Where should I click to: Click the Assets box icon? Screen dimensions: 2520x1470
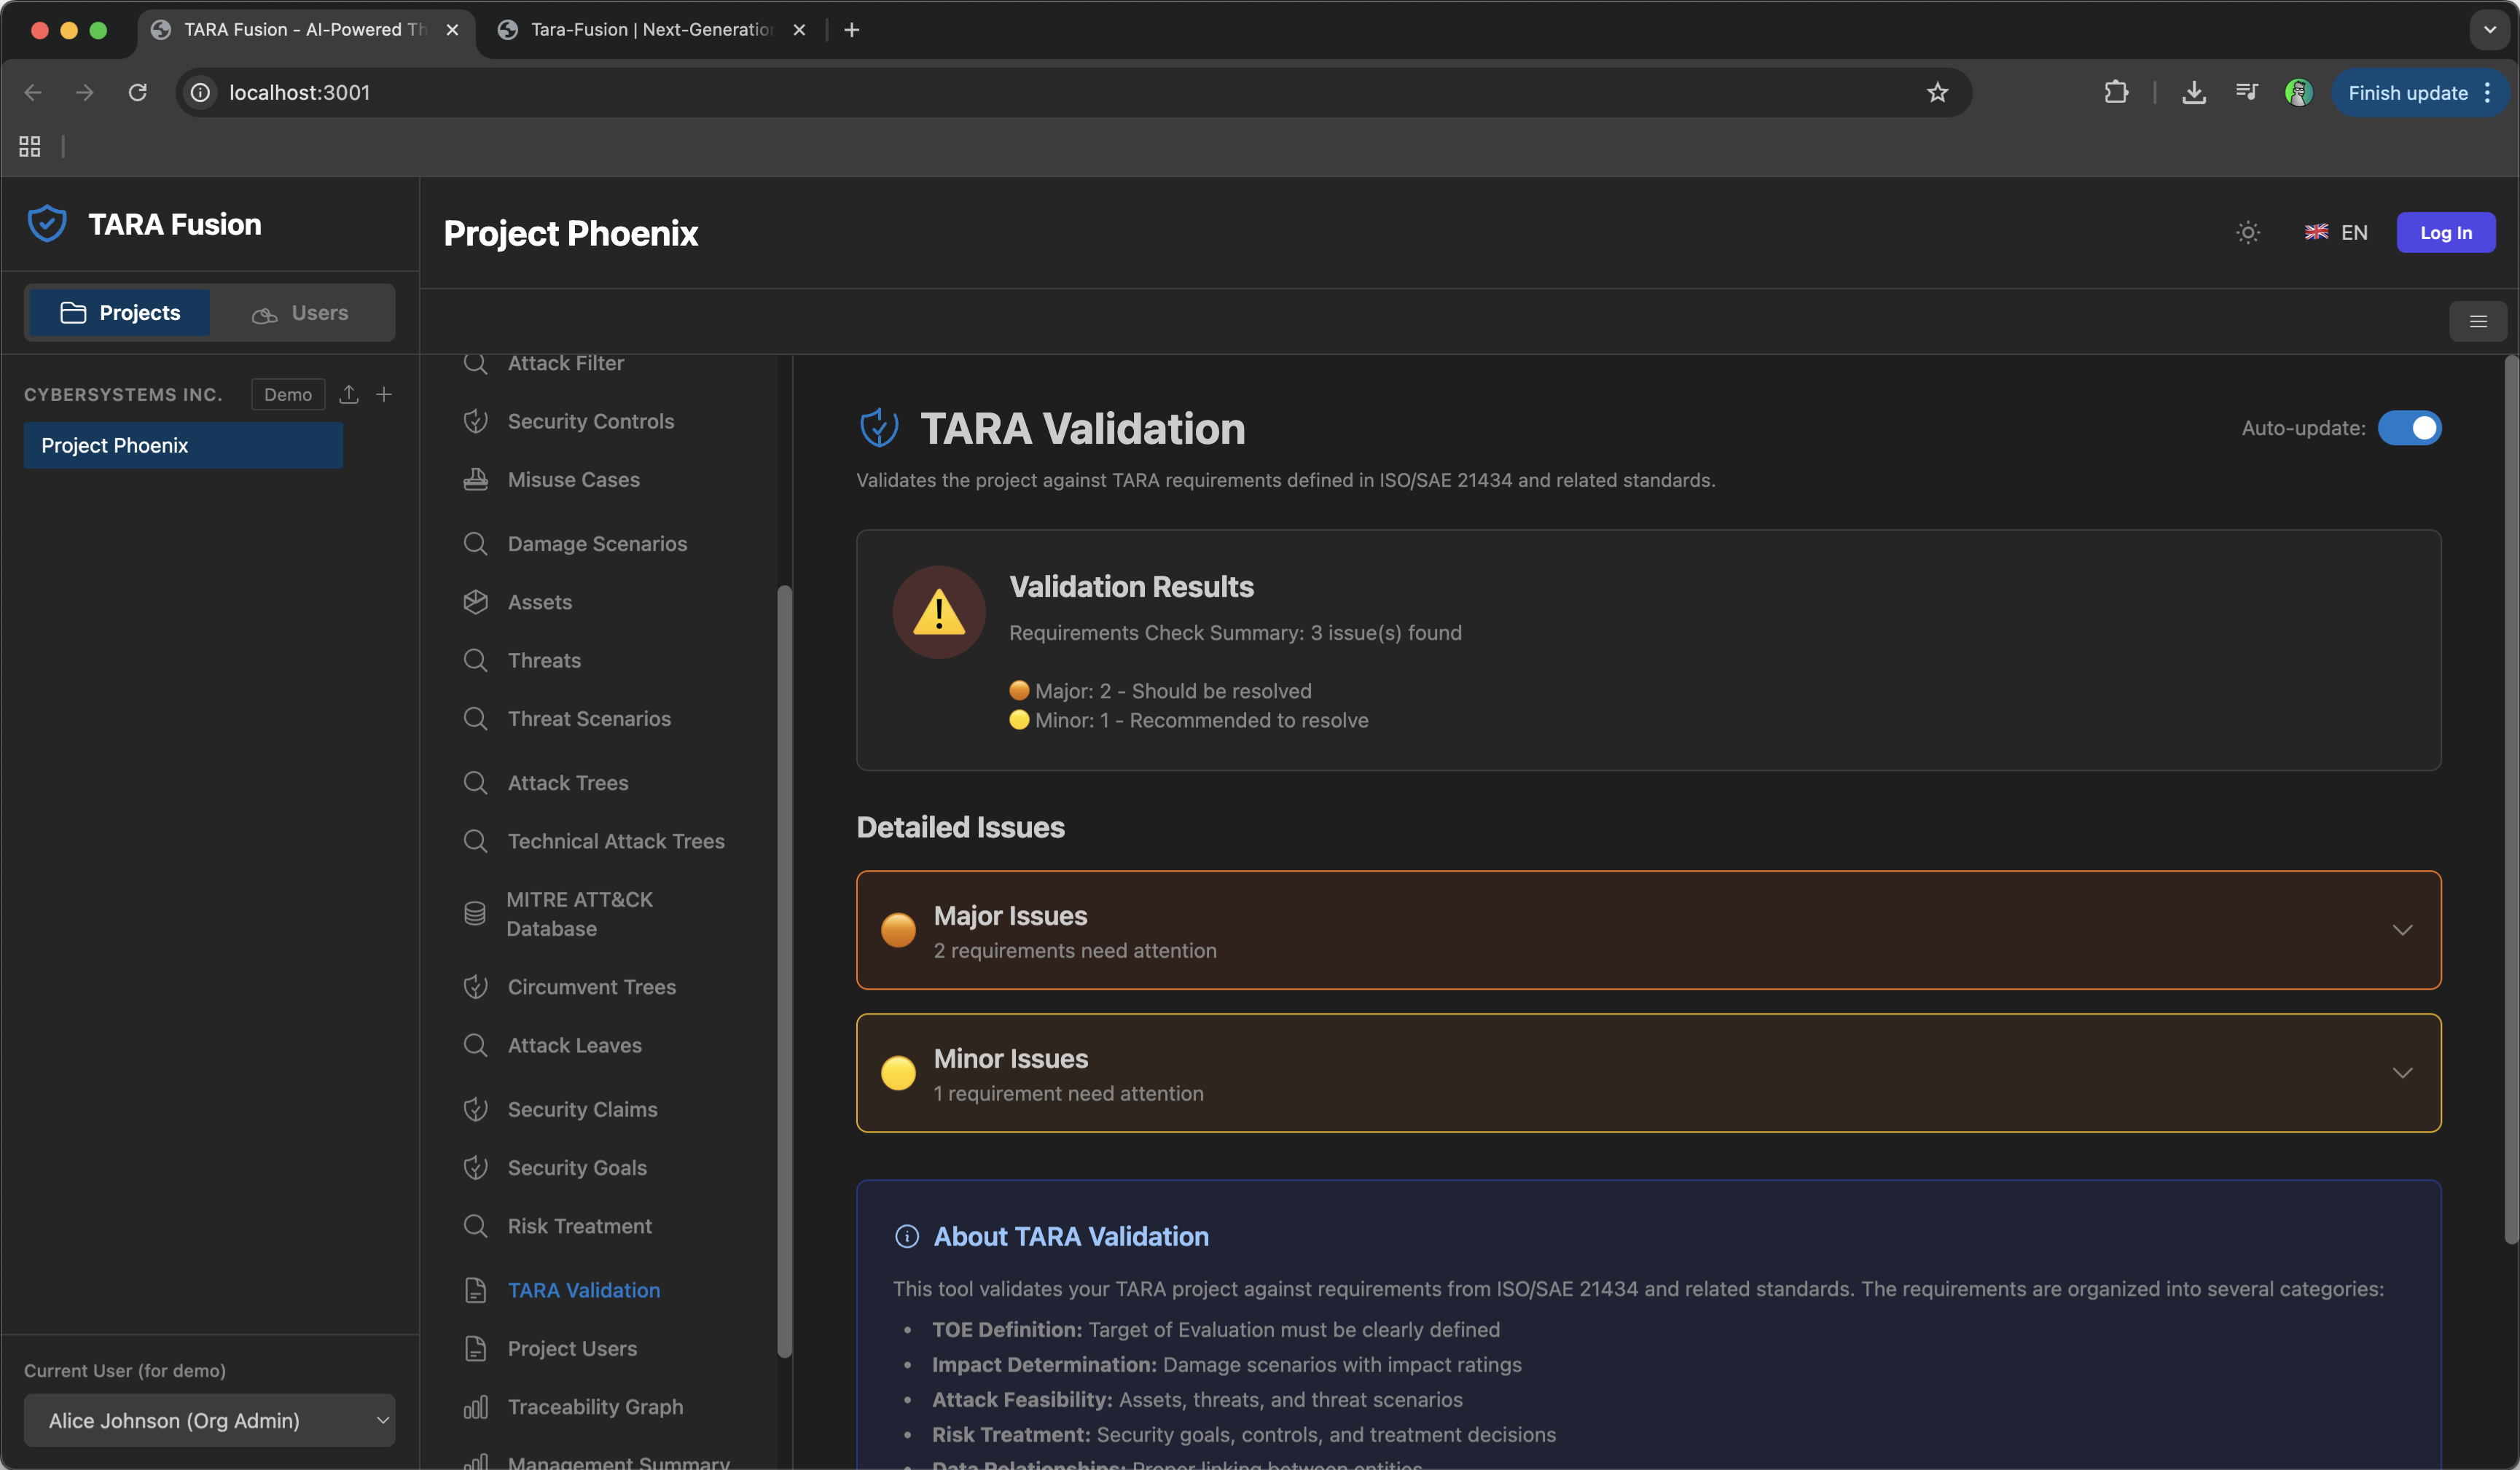pos(476,601)
